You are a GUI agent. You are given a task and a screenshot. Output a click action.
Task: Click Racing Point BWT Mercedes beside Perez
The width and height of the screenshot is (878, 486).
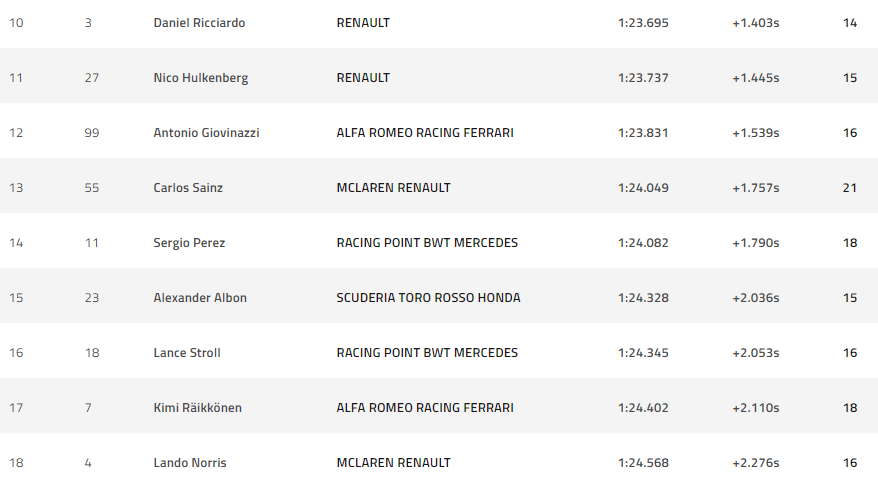click(x=427, y=242)
